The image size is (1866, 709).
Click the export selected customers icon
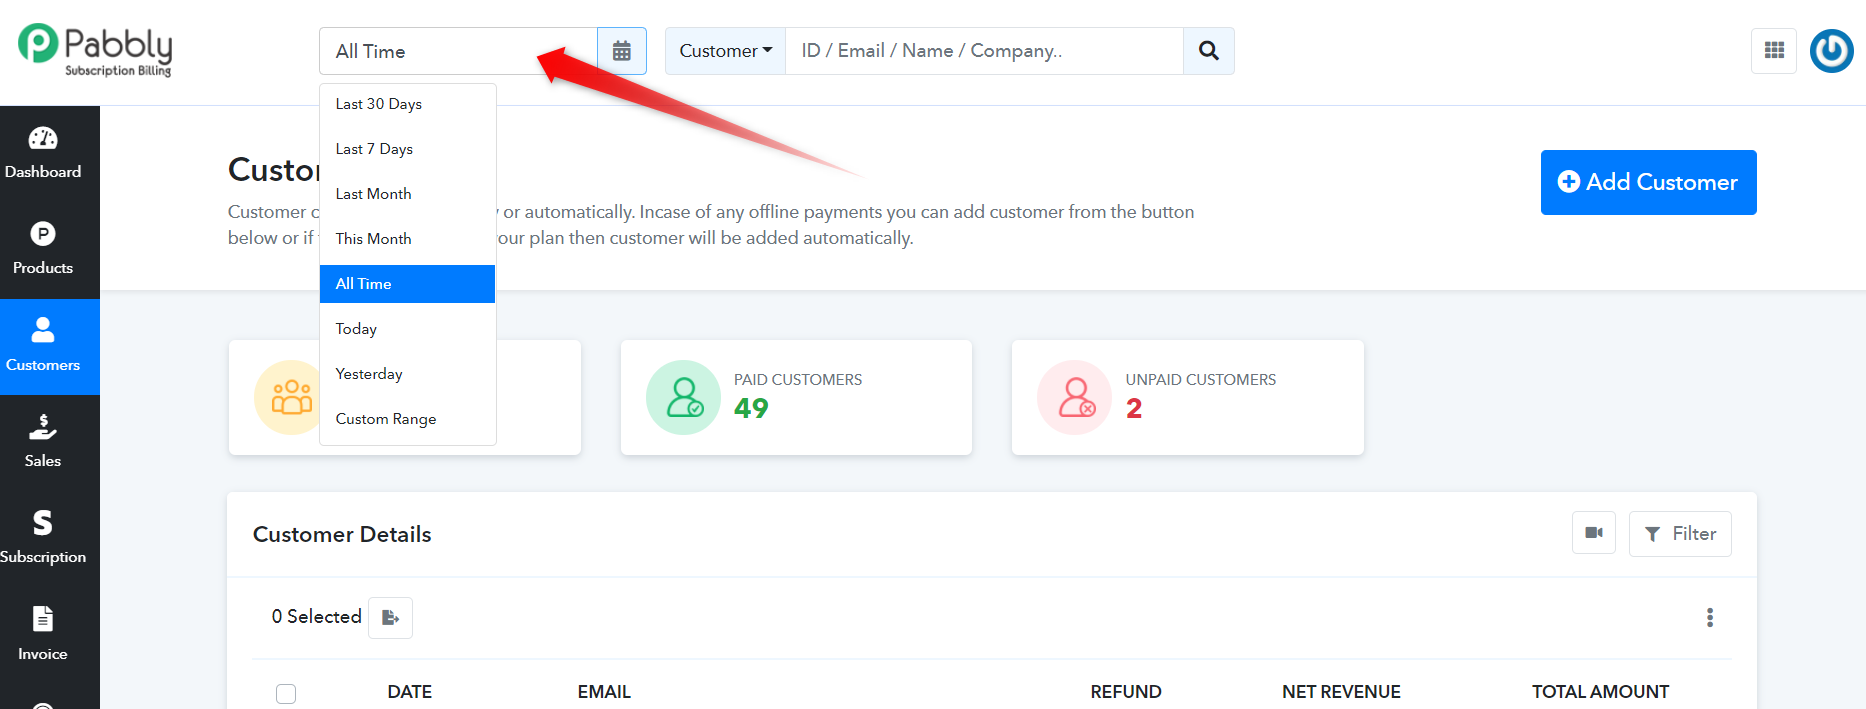[390, 617]
